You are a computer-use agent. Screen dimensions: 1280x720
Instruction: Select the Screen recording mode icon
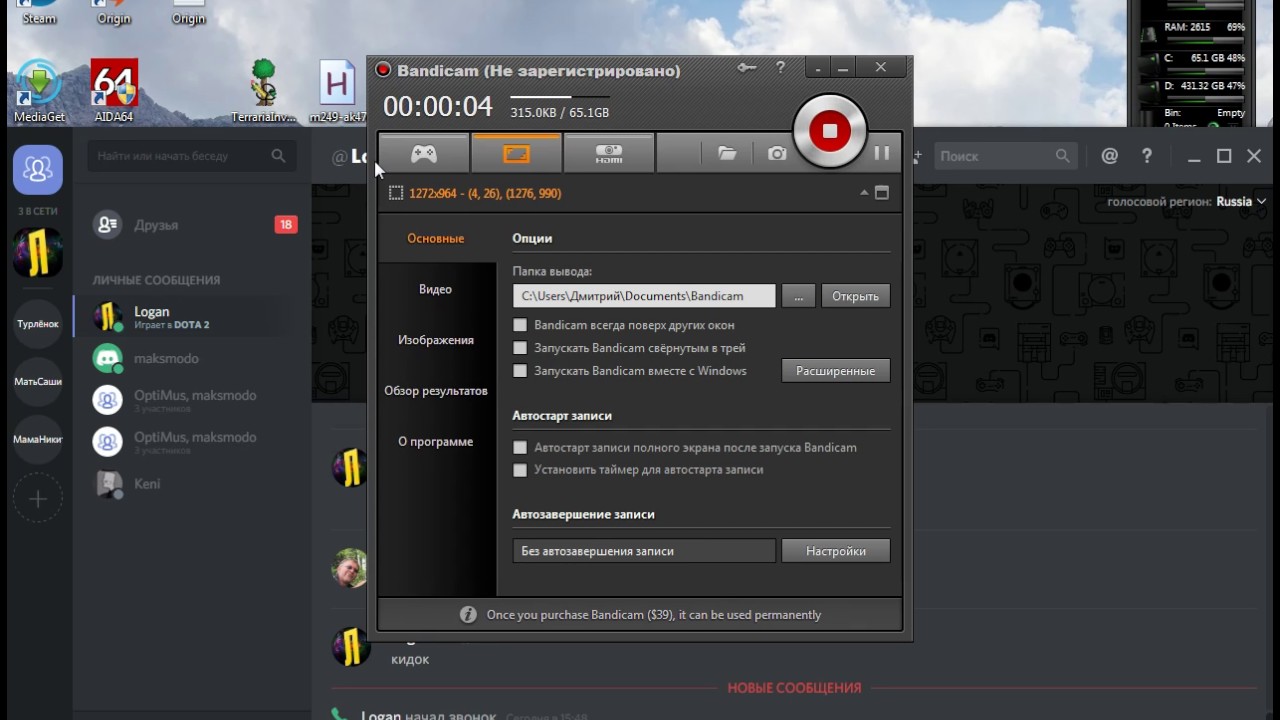coord(516,154)
